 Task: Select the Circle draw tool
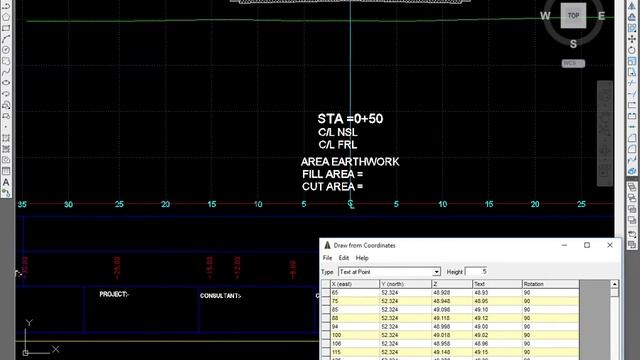coord(6,50)
